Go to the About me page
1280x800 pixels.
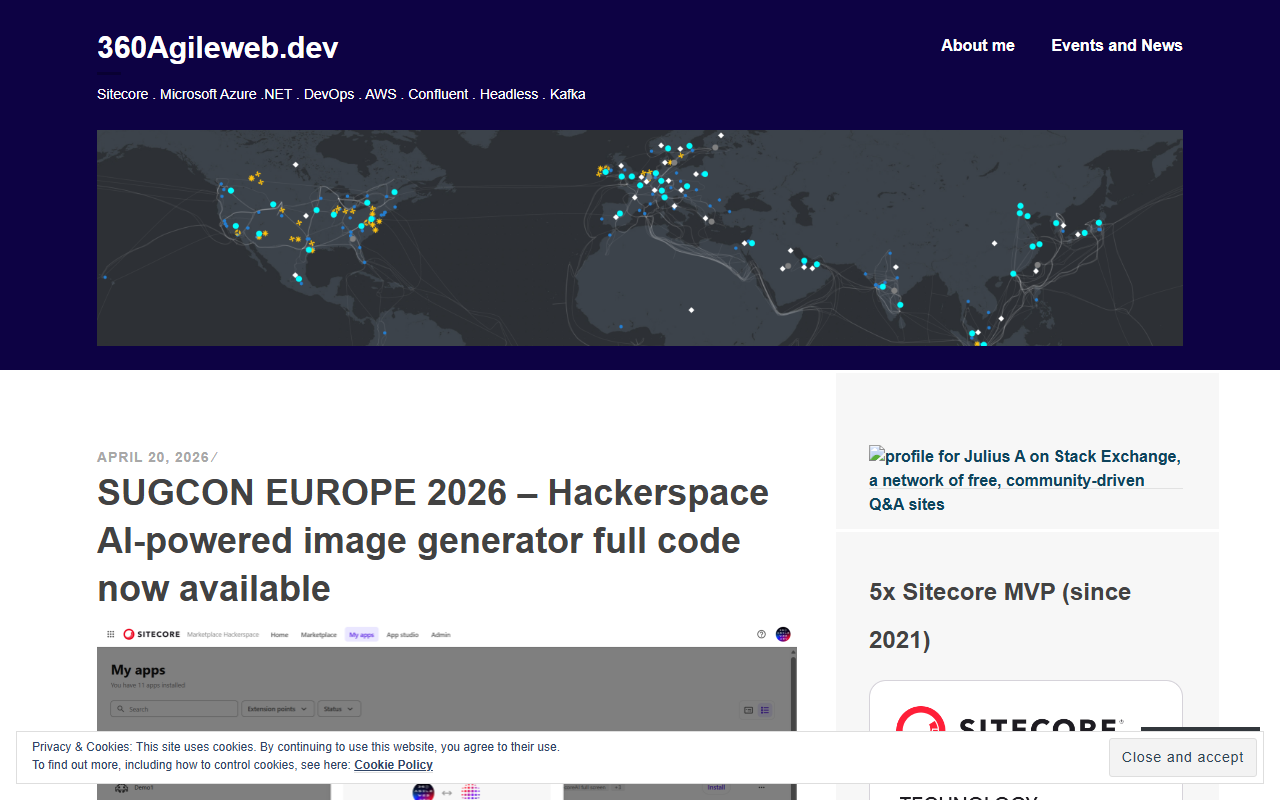978,45
